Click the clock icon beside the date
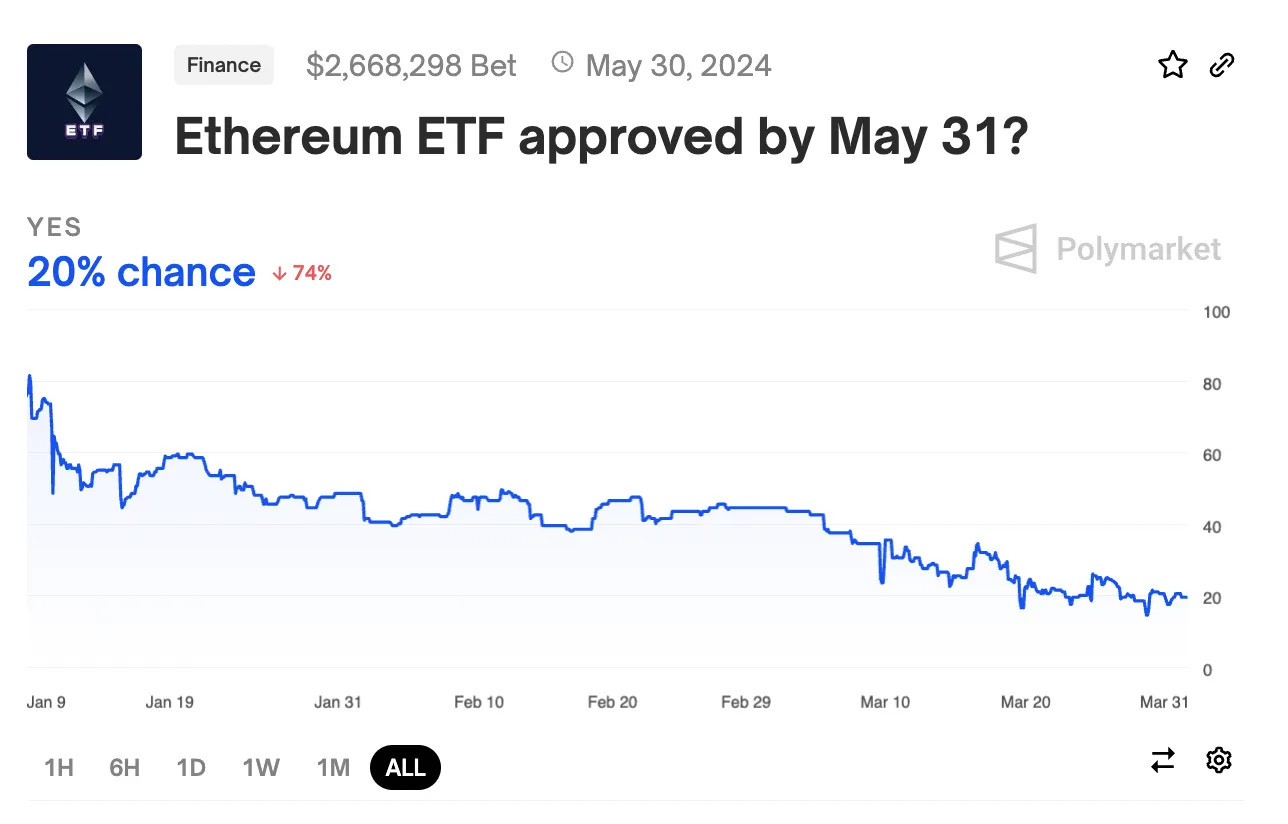This screenshot has height=824, width=1288. 563,64
